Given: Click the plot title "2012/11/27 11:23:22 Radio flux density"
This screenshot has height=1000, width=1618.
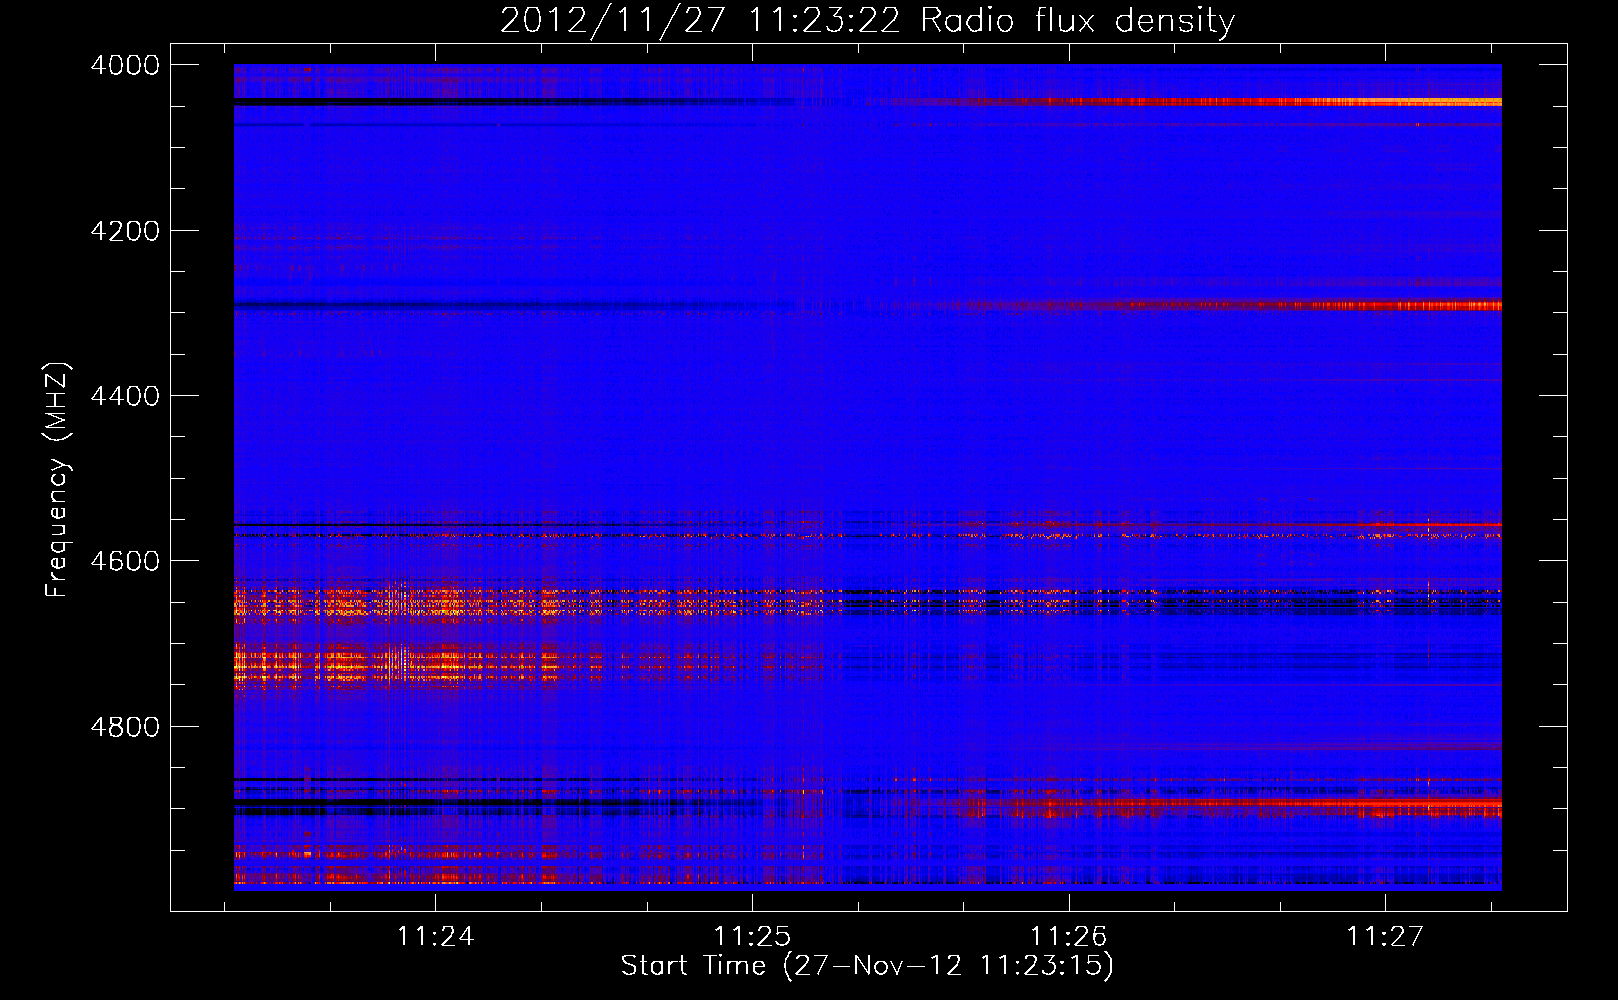Looking at the screenshot, I should pos(867,20).
